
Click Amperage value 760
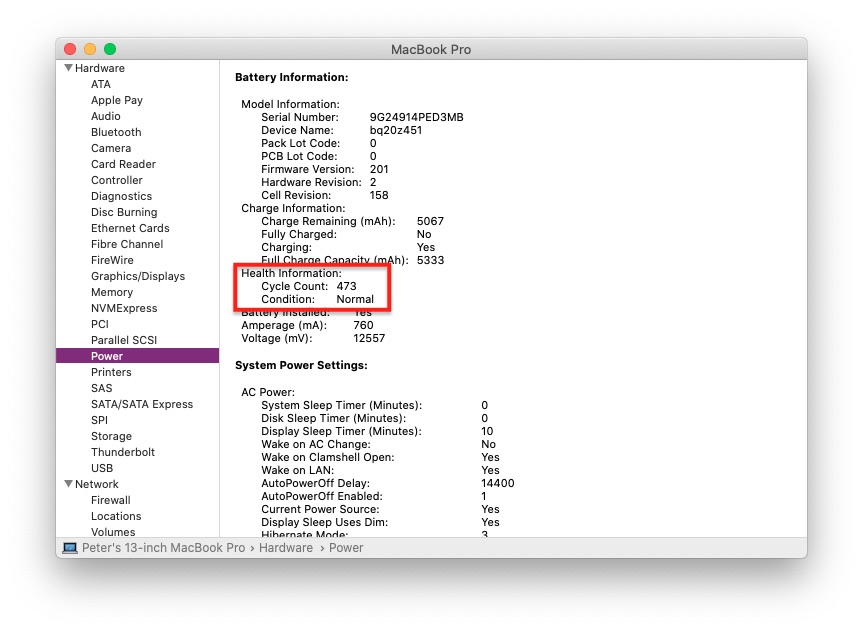[x=363, y=325]
